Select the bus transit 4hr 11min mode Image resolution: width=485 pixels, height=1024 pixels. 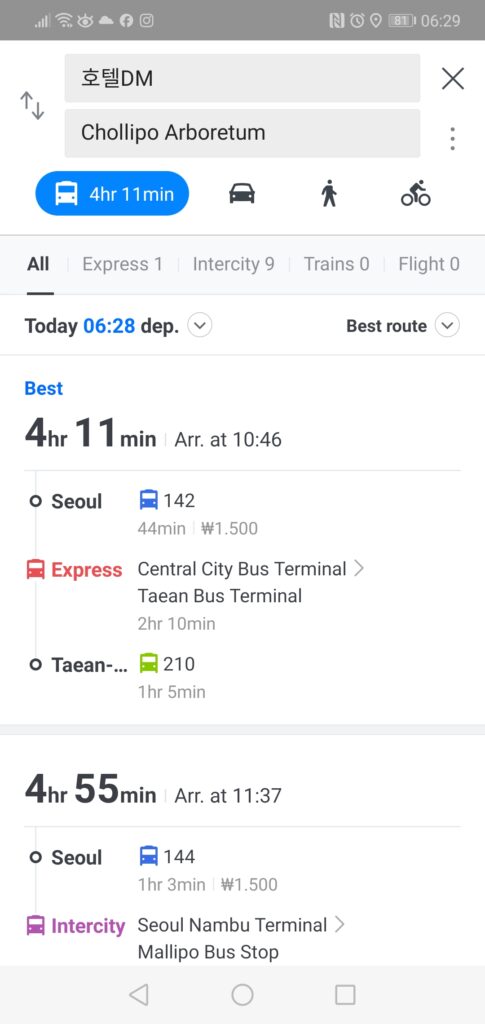point(112,193)
